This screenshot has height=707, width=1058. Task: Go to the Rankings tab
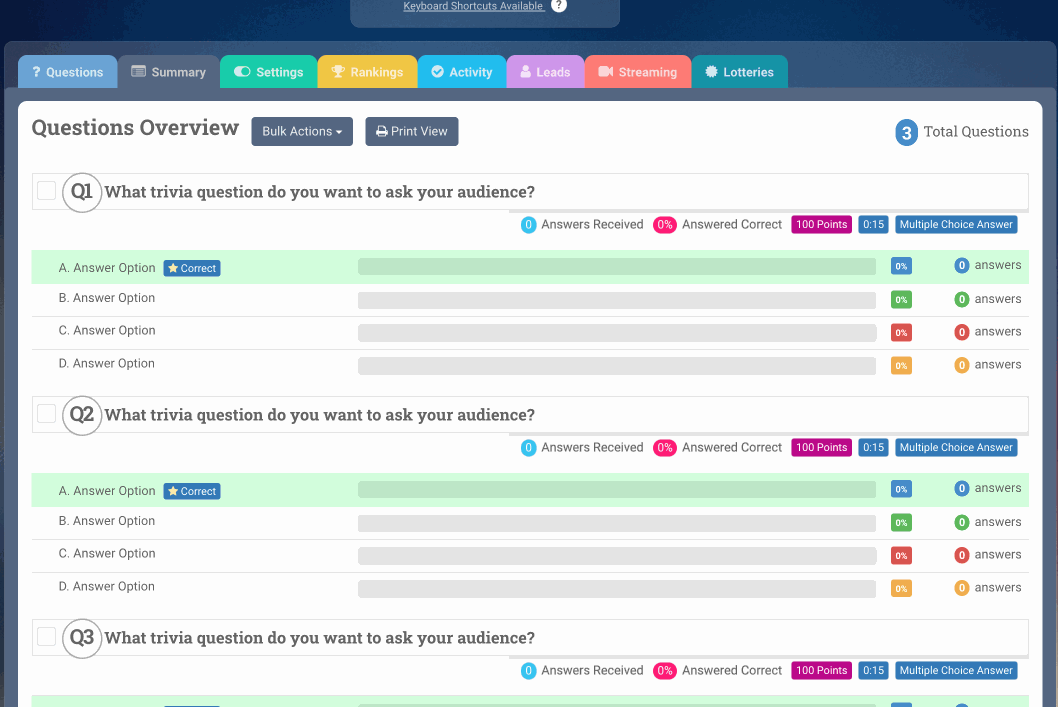pos(368,72)
